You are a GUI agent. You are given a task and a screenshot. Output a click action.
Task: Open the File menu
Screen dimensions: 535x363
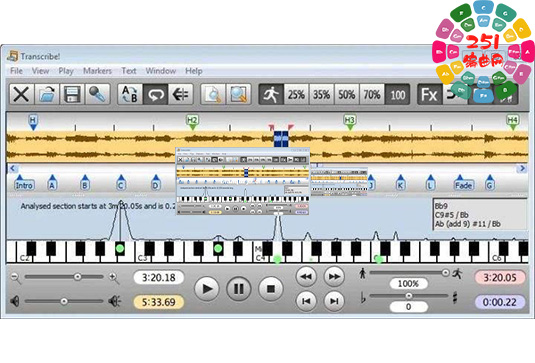click(16, 71)
